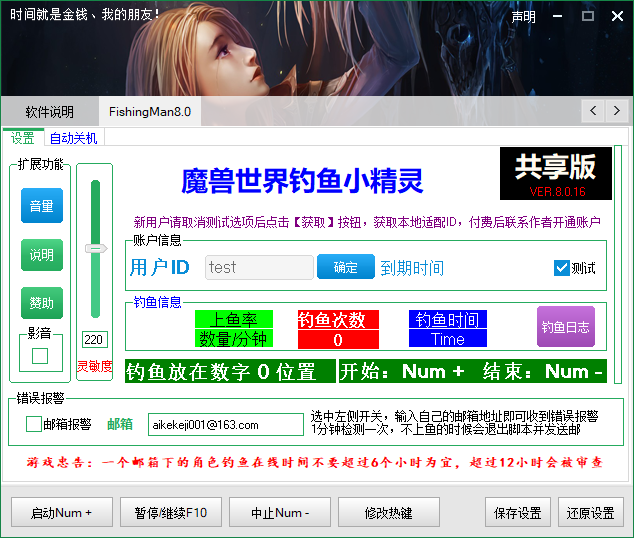
Task: Click the 共享版 VER.8.0.16 badge
Action: 556,173
